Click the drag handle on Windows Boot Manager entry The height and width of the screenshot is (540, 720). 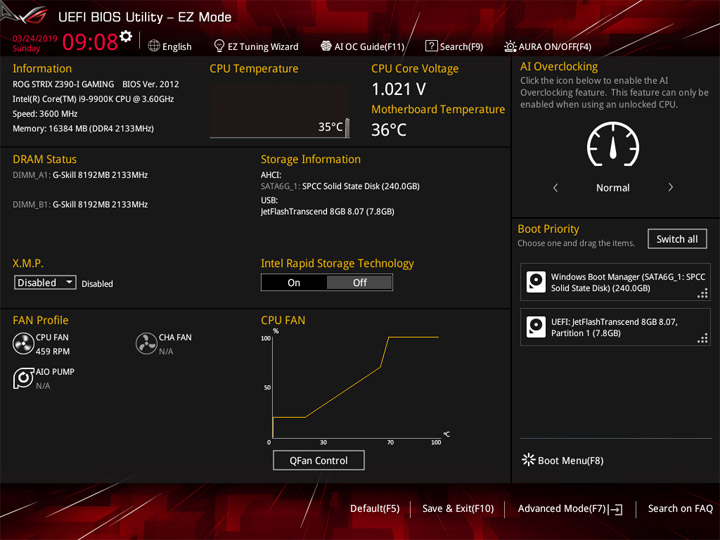pyautogui.click(x=703, y=293)
